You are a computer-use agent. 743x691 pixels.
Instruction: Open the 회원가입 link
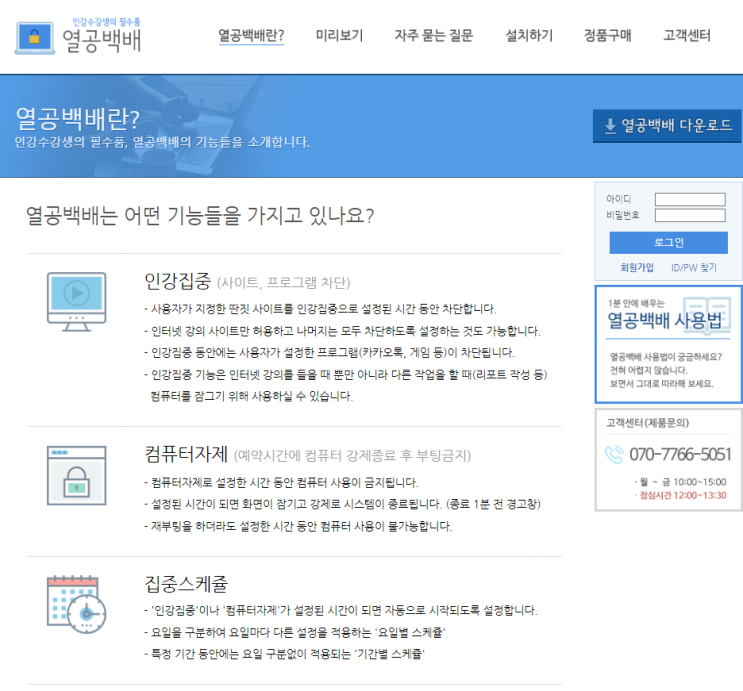(637, 267)
